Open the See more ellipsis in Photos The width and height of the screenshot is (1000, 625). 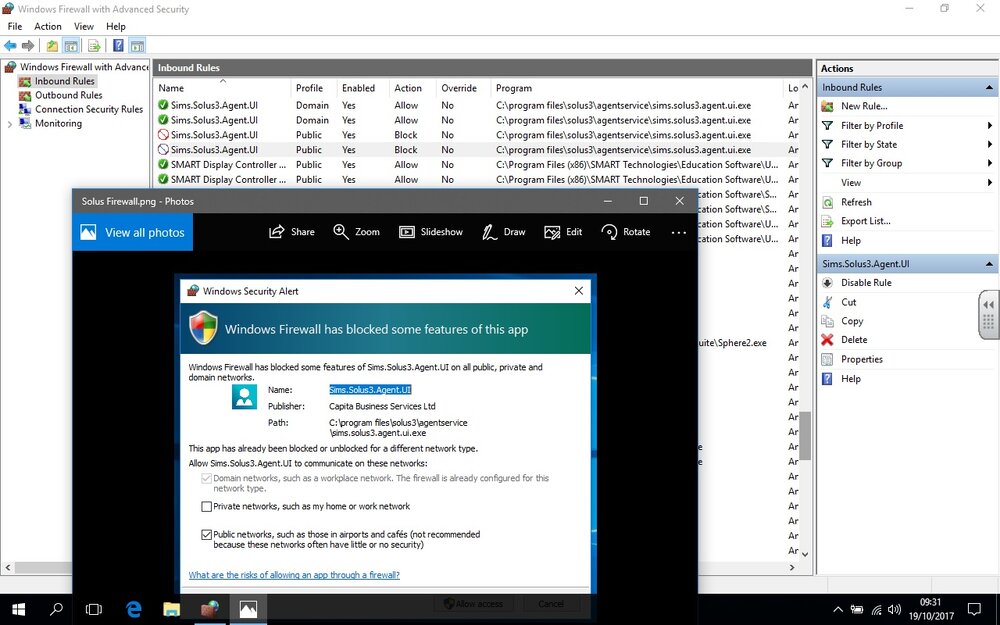[x=679, y=233]
